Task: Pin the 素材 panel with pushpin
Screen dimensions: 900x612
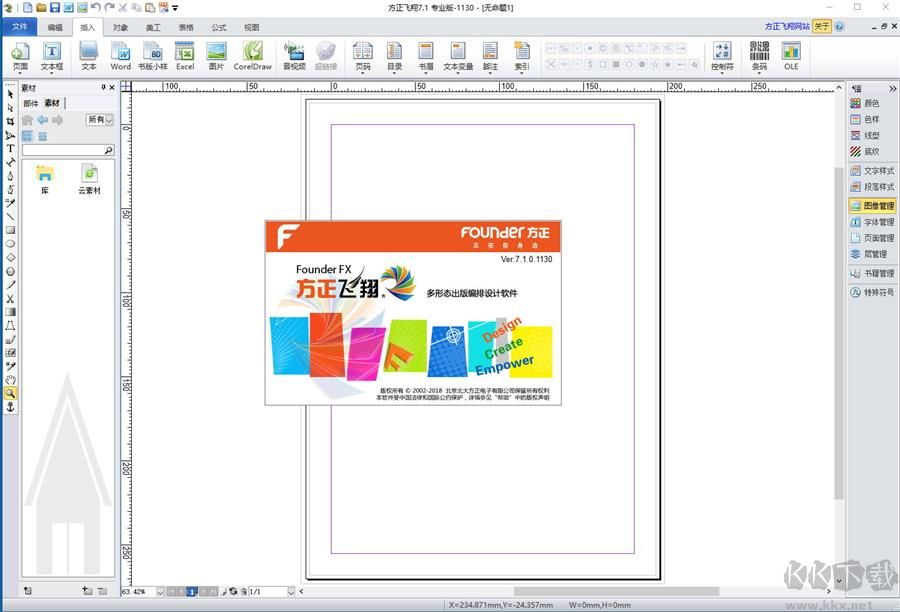Action: (103, 87)
